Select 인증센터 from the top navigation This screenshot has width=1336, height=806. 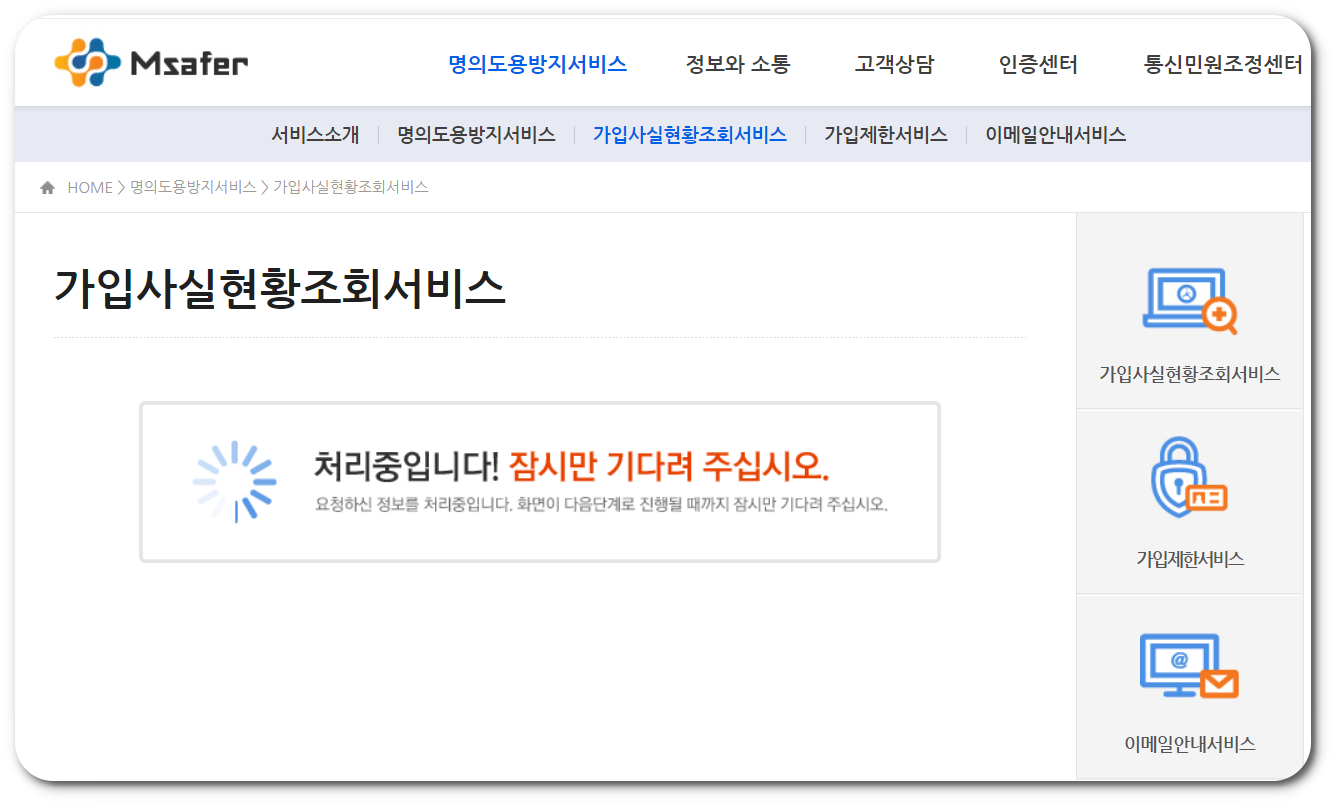pos(1040,62)
